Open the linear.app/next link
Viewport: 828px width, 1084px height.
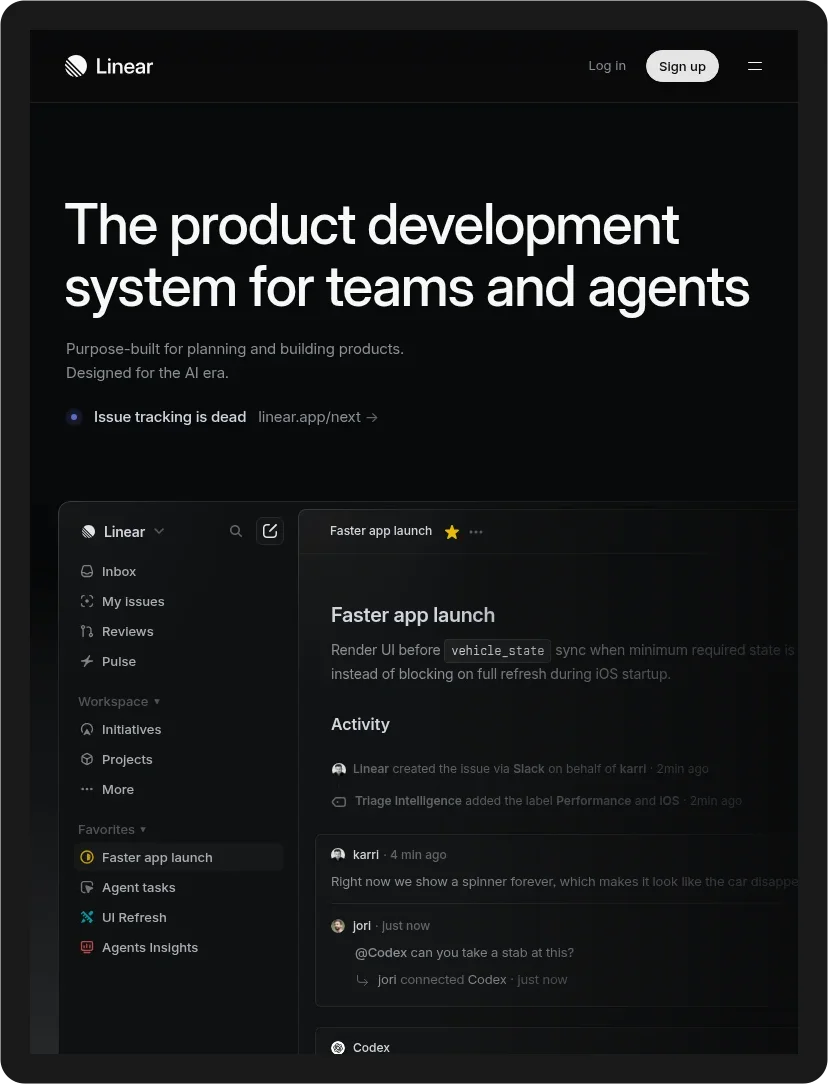click(318, 417)
